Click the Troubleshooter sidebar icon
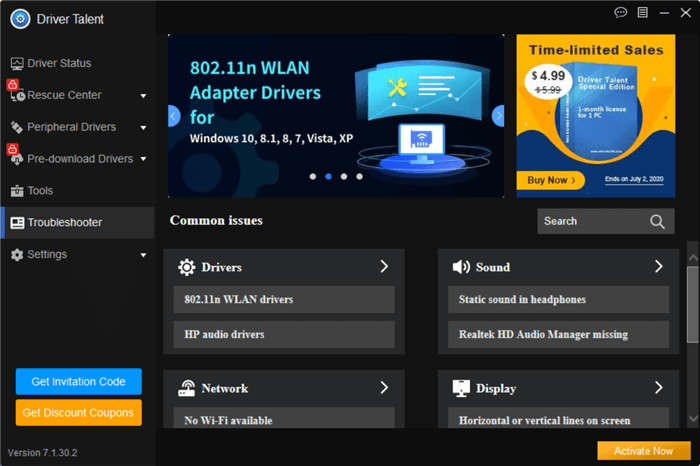This screenshot has width=700, height=466. (x=17, y=223)
